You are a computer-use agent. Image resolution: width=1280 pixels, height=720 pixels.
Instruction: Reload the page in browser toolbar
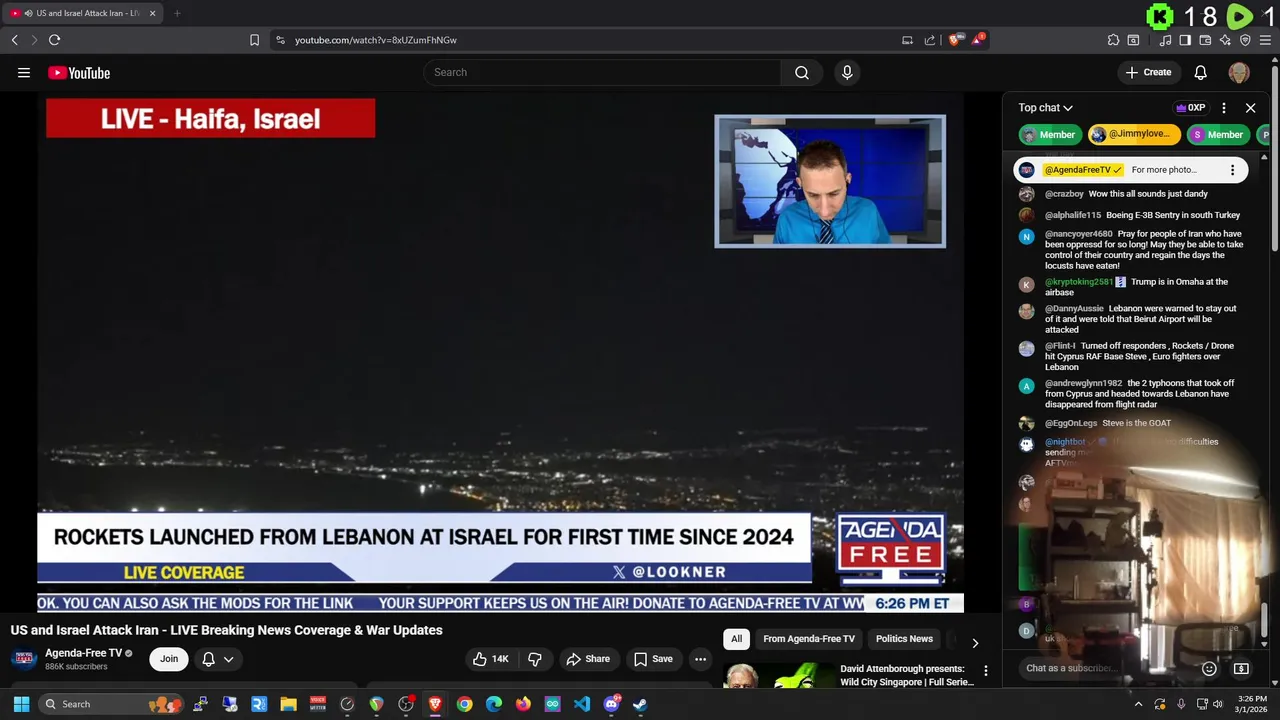[x=54, y=40]
